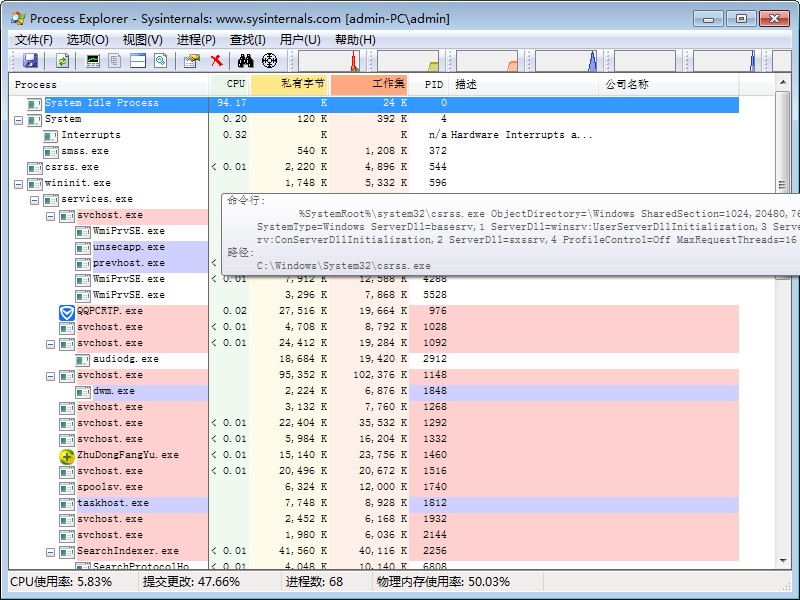Toggle the DLL view on the toolbar

(161, 61)
